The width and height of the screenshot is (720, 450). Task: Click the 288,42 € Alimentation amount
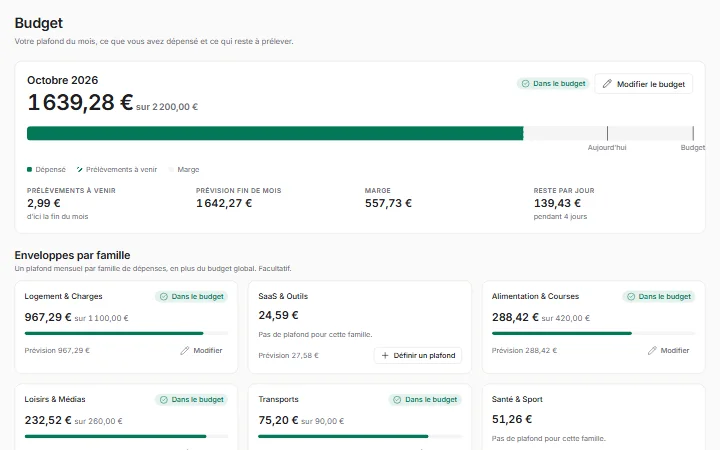coord(515,317)
